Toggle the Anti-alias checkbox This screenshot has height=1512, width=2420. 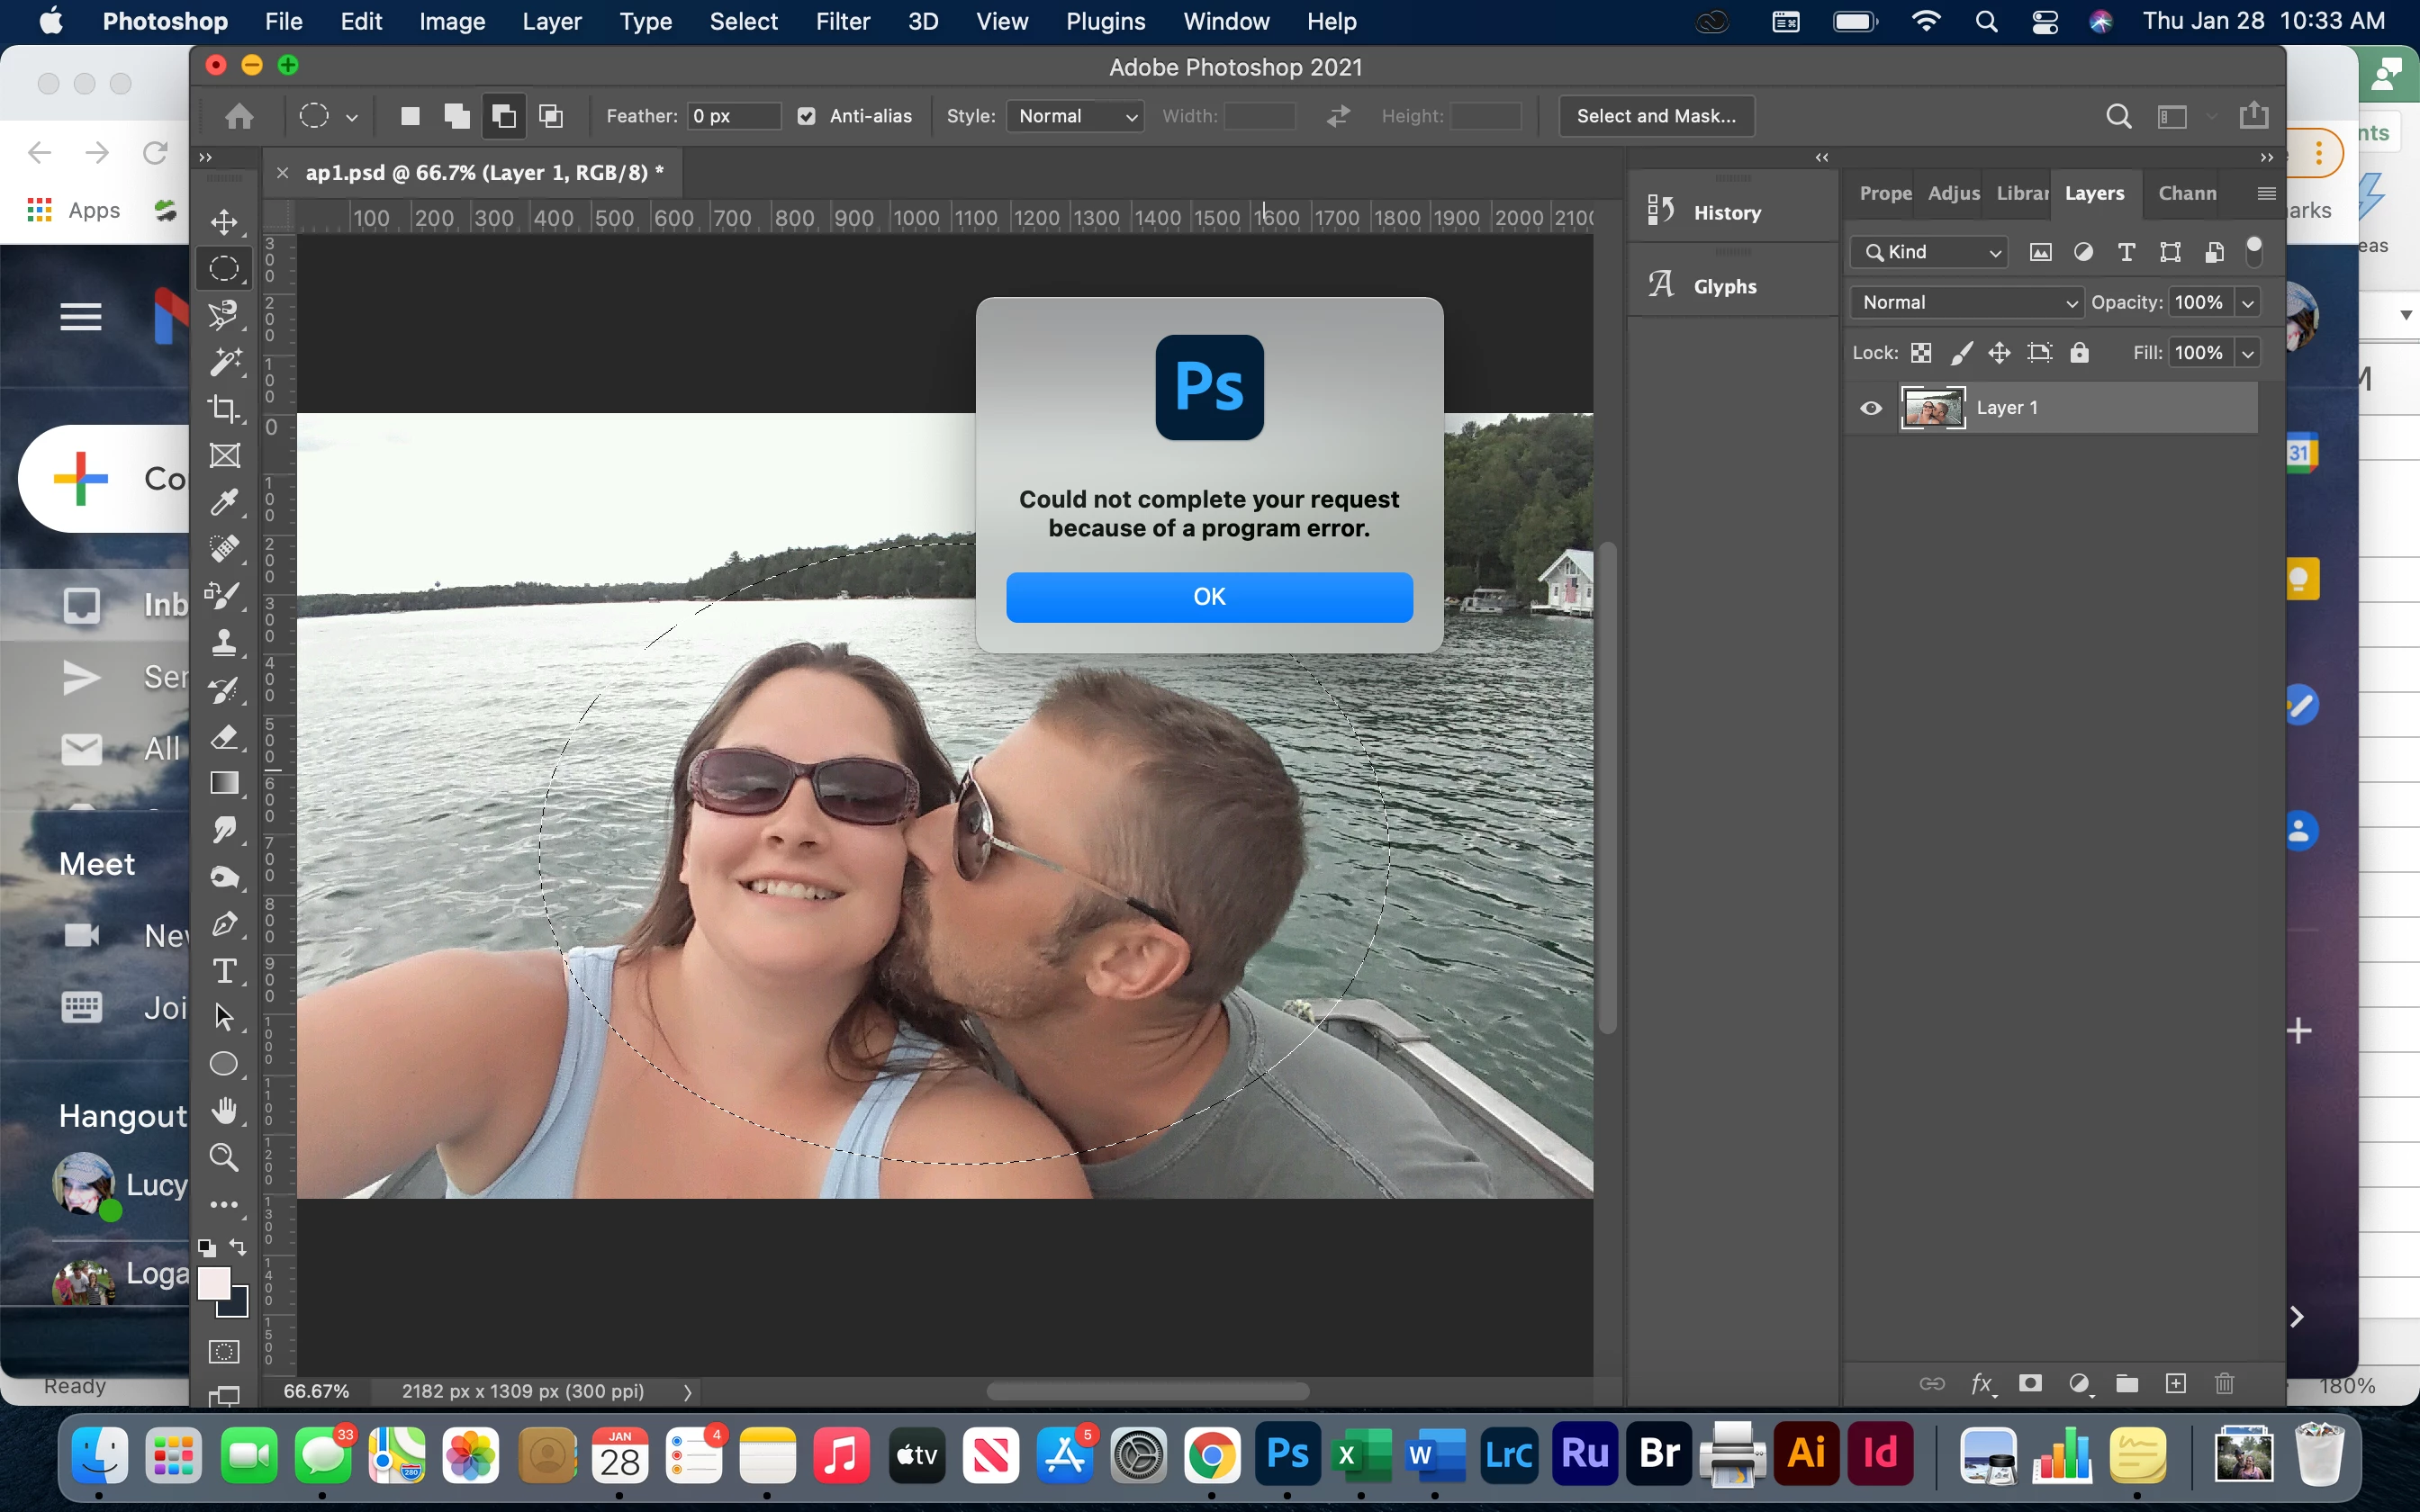[806, 116]
